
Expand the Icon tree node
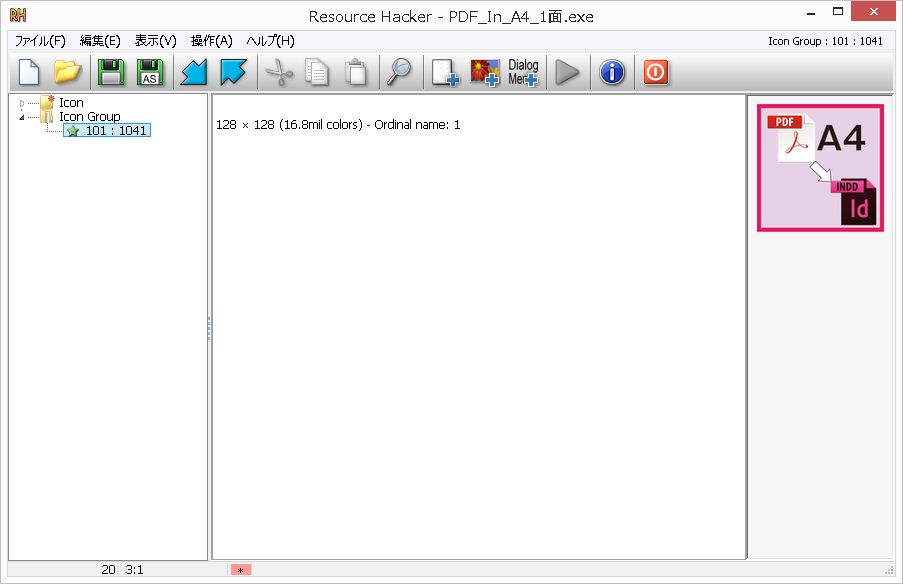[x=22, y=104]
